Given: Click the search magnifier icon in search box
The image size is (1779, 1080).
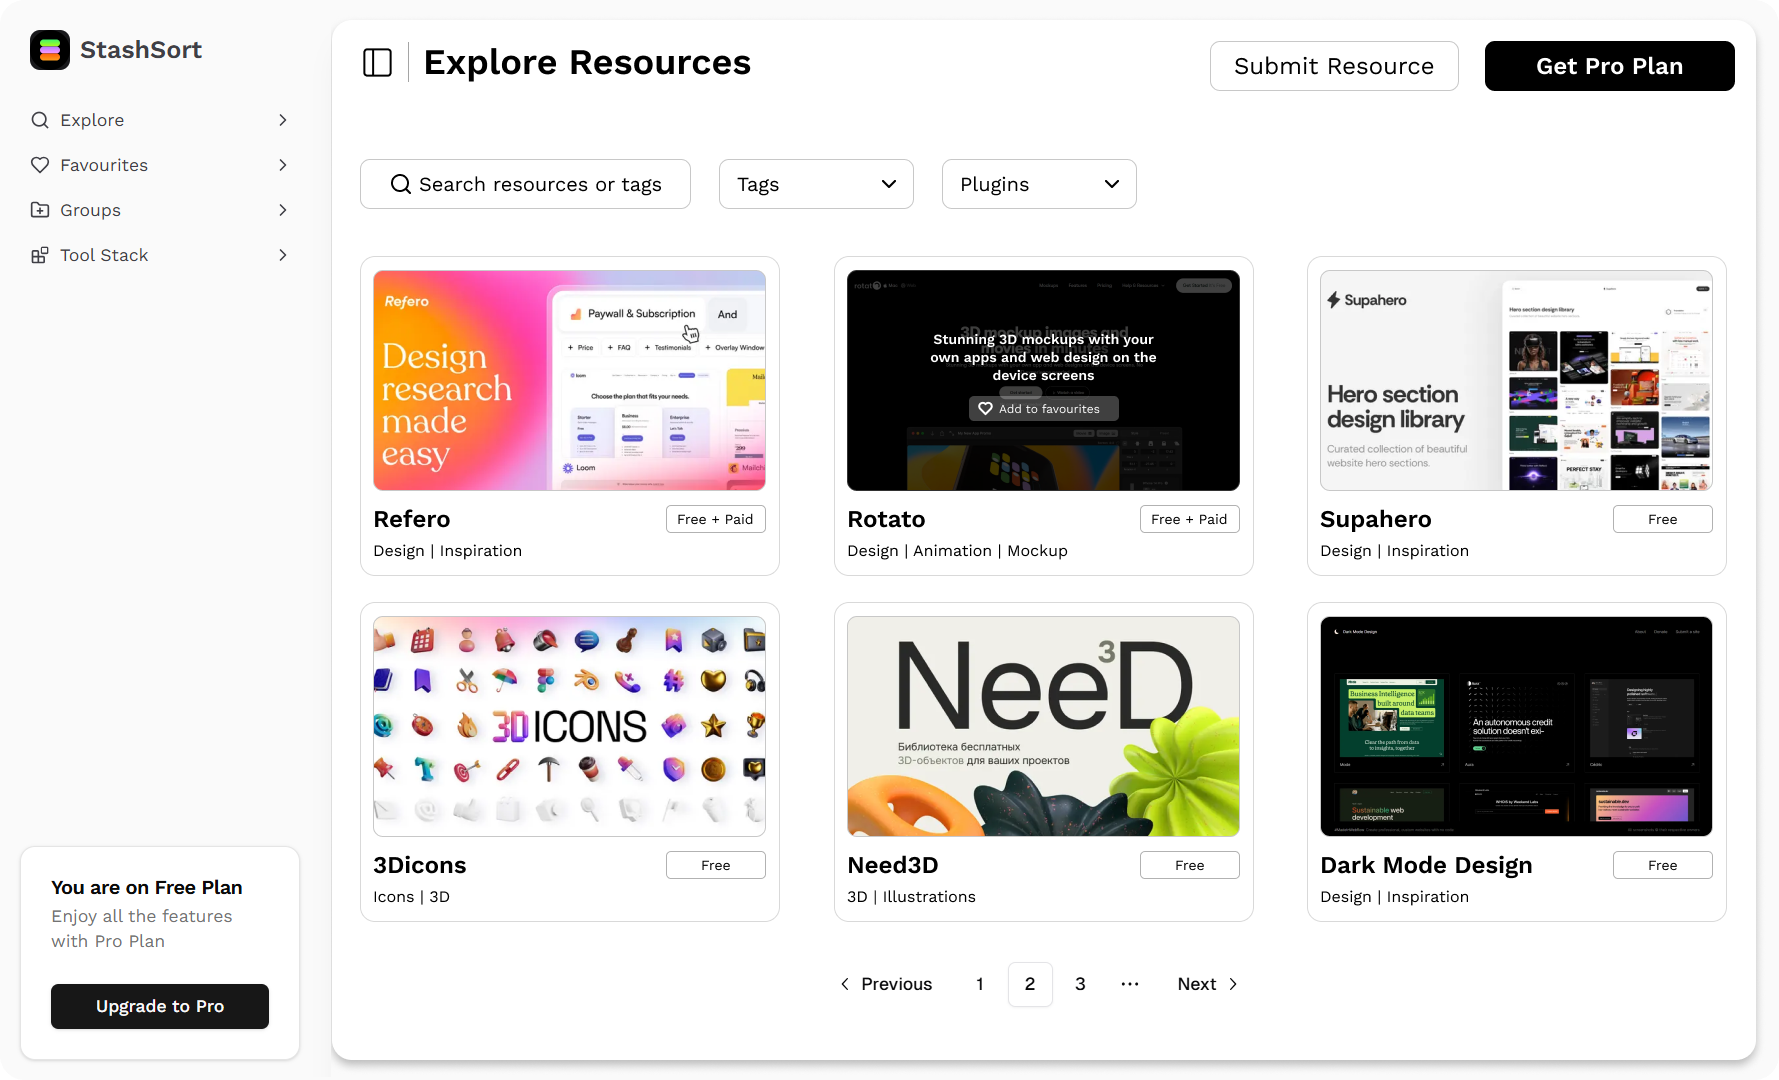Looking at the screenshot, I should (x=401, y=184).
